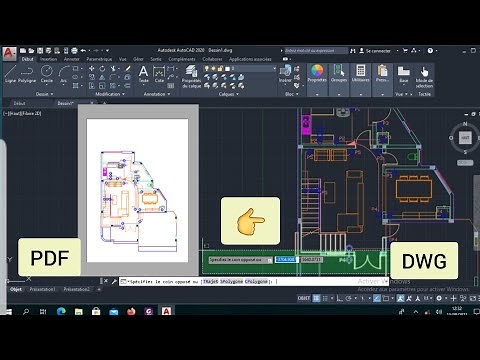The image size is (480, 360).
Task: Choose the Arc tool
Action: pos(63,74)
